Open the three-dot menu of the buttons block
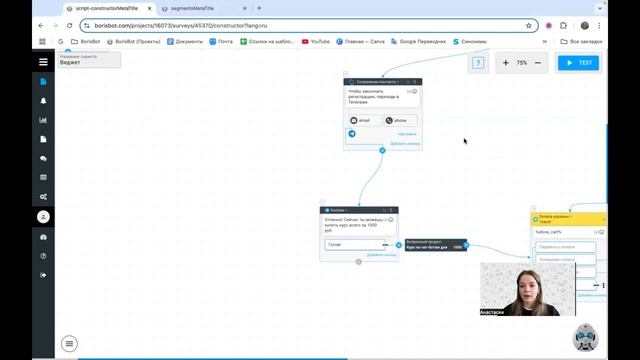The image size is (640, 360). (391, 210)
